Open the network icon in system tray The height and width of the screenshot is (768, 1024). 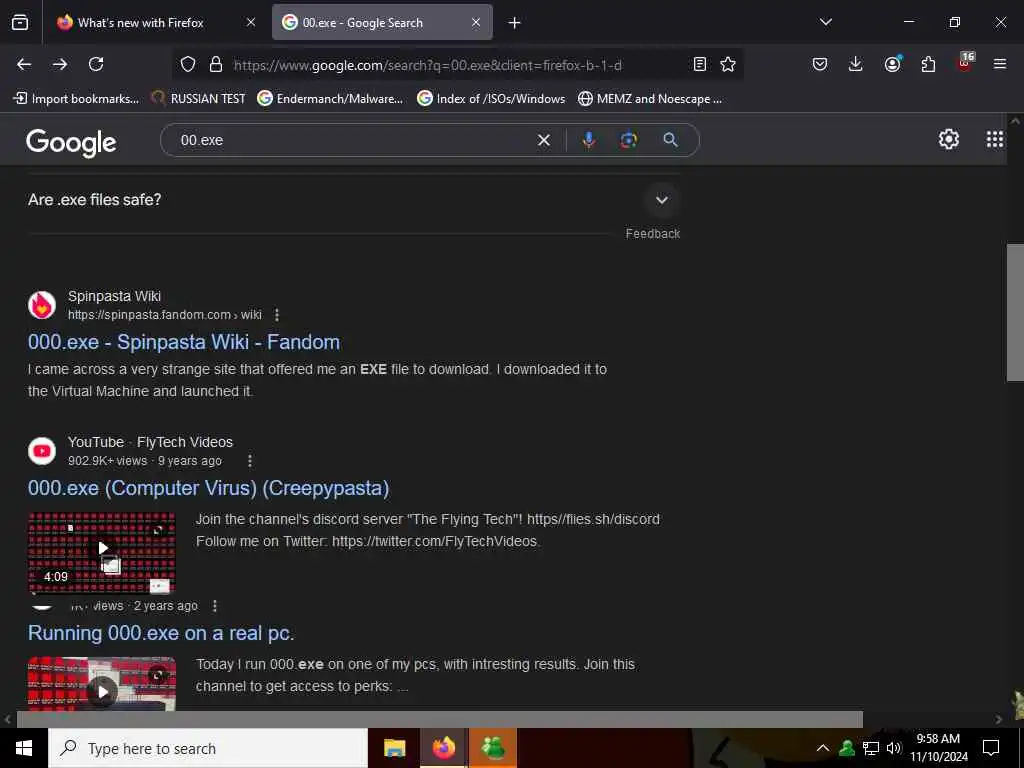click(x=871, y=748)
